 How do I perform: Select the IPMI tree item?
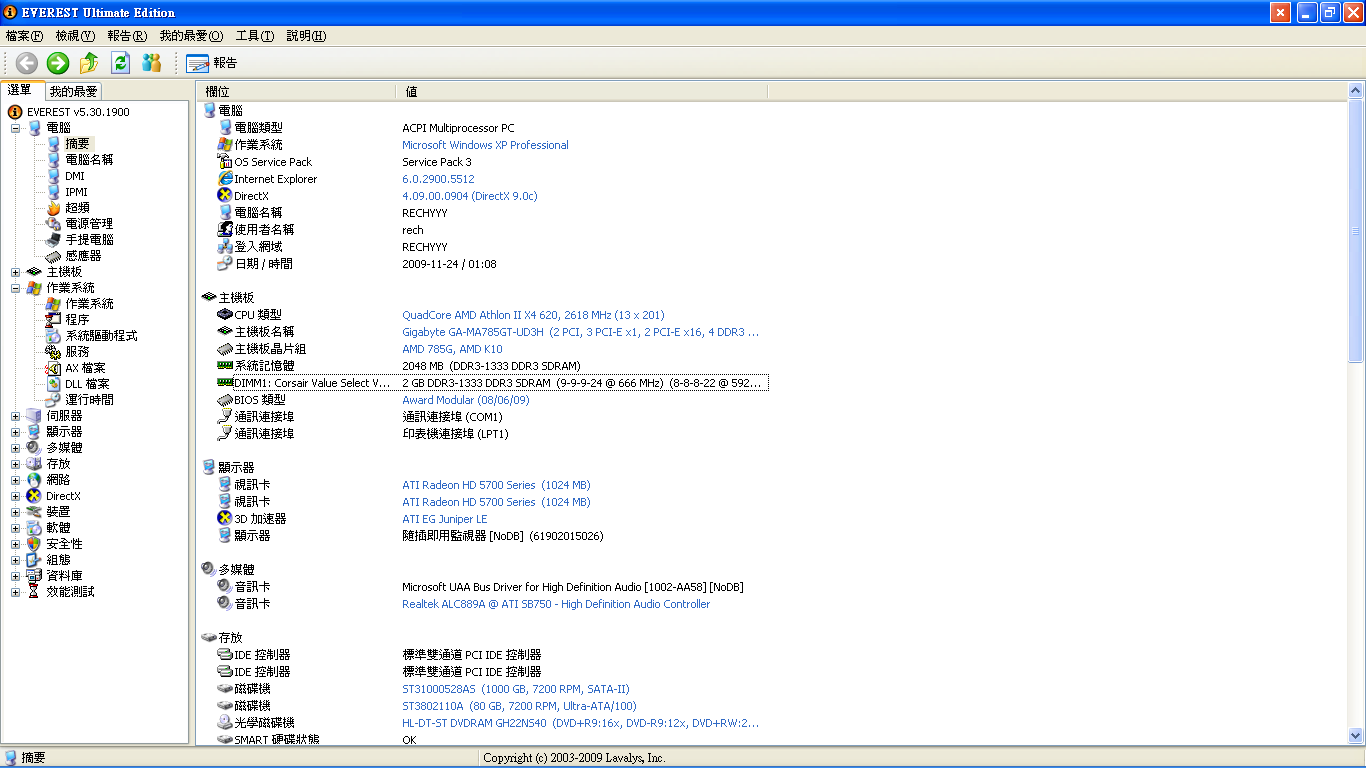click(76, 192)
